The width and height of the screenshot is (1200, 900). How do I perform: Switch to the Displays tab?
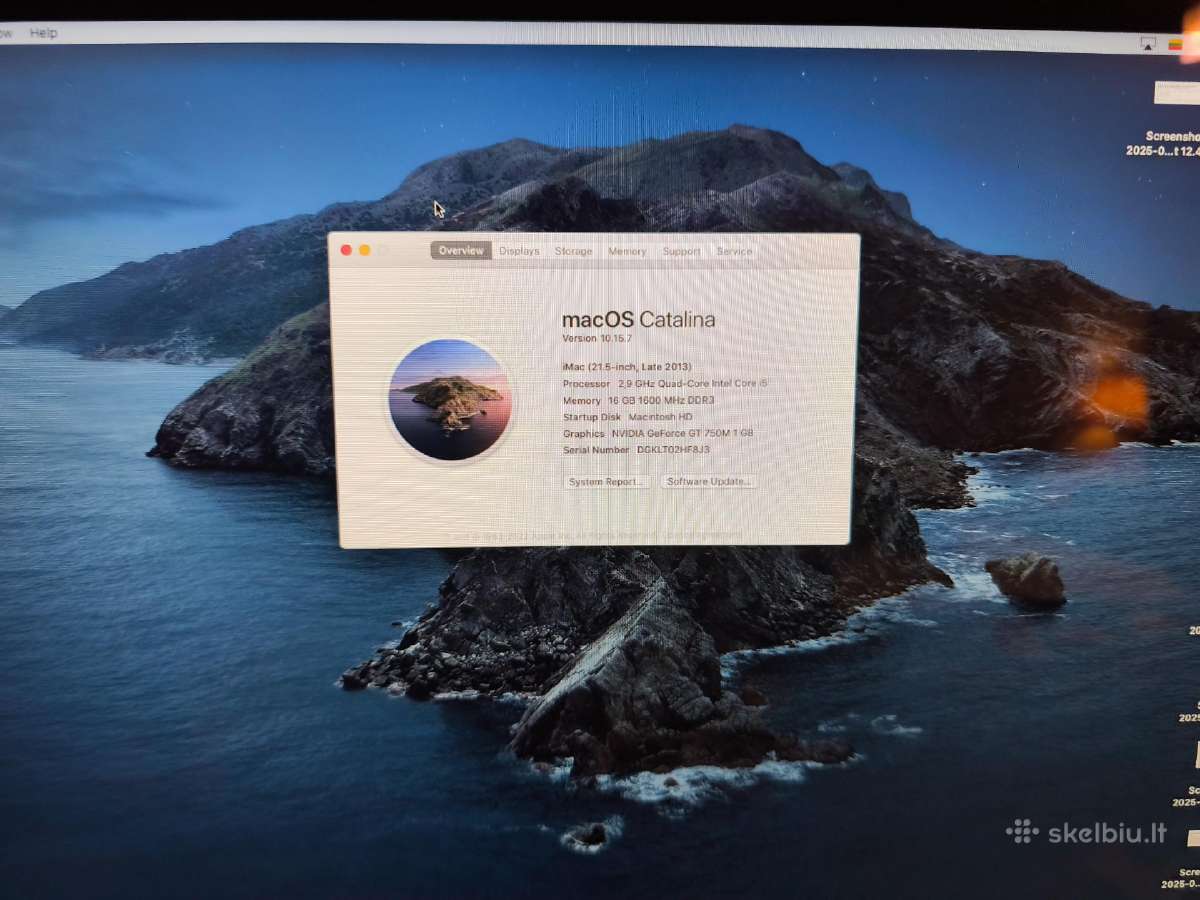(519, 251)
